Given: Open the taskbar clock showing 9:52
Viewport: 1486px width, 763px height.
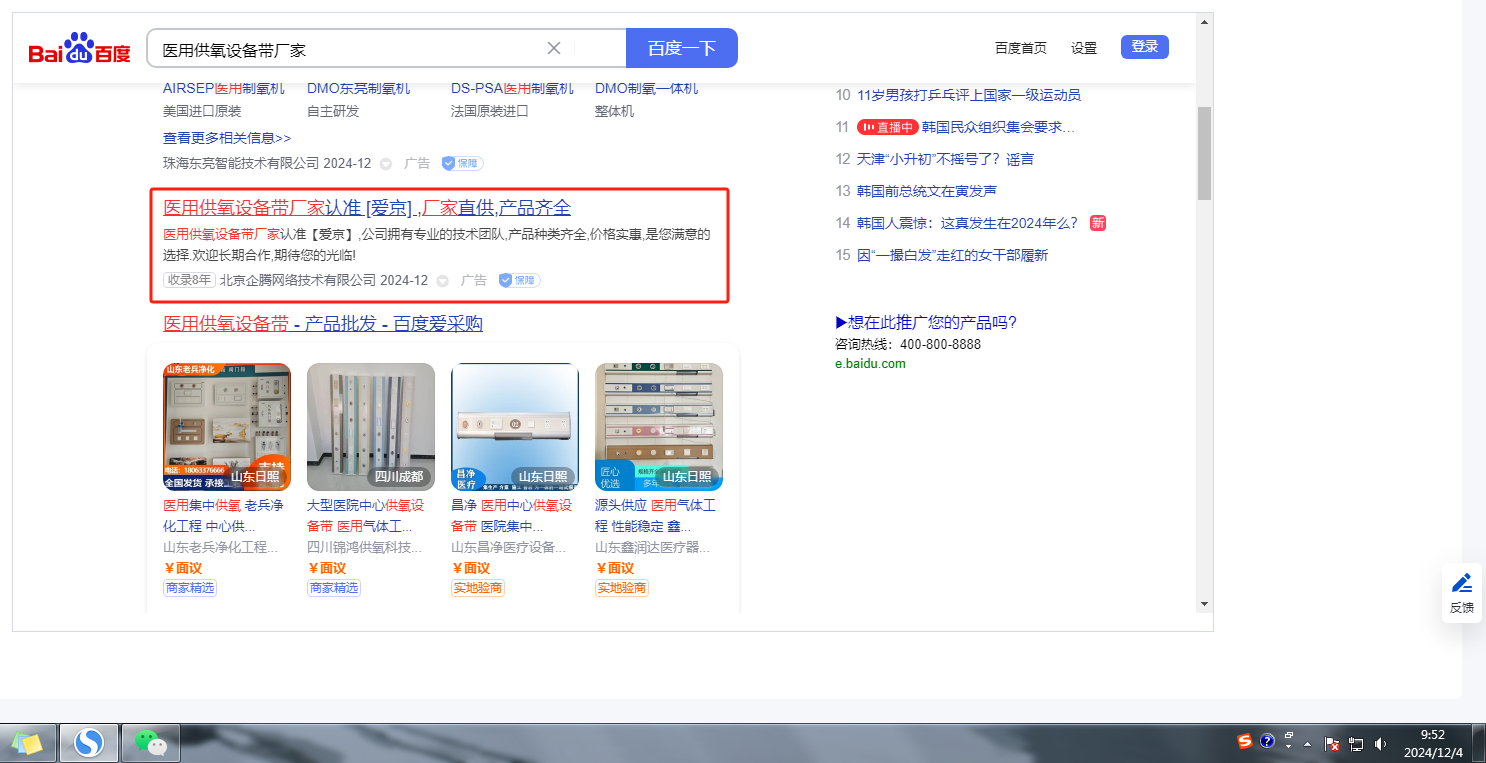Looking at the screenshot, I should pos(1433,743).
